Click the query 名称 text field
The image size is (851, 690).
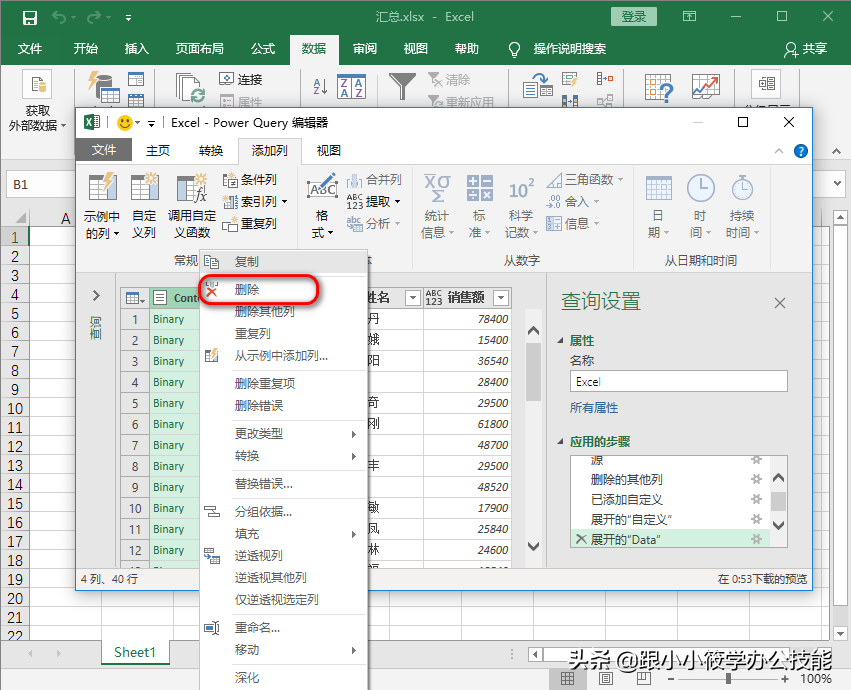click(678, 382)
